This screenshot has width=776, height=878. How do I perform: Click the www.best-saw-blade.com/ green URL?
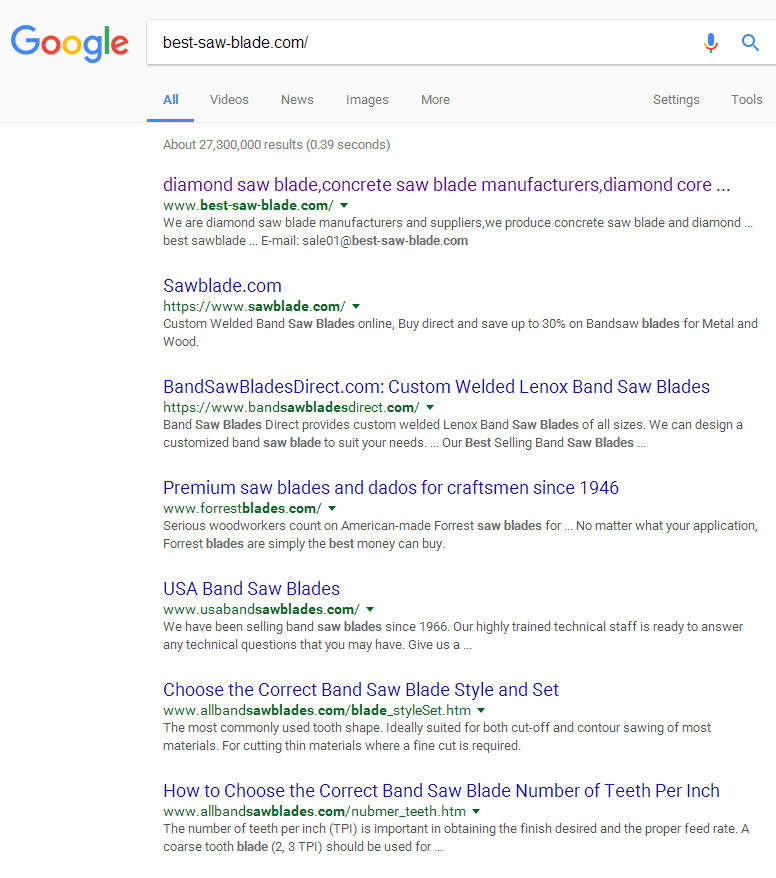(248, 206)
